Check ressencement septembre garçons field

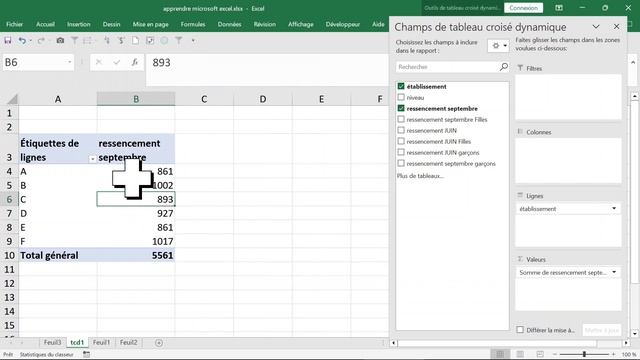tap(401, 163)
